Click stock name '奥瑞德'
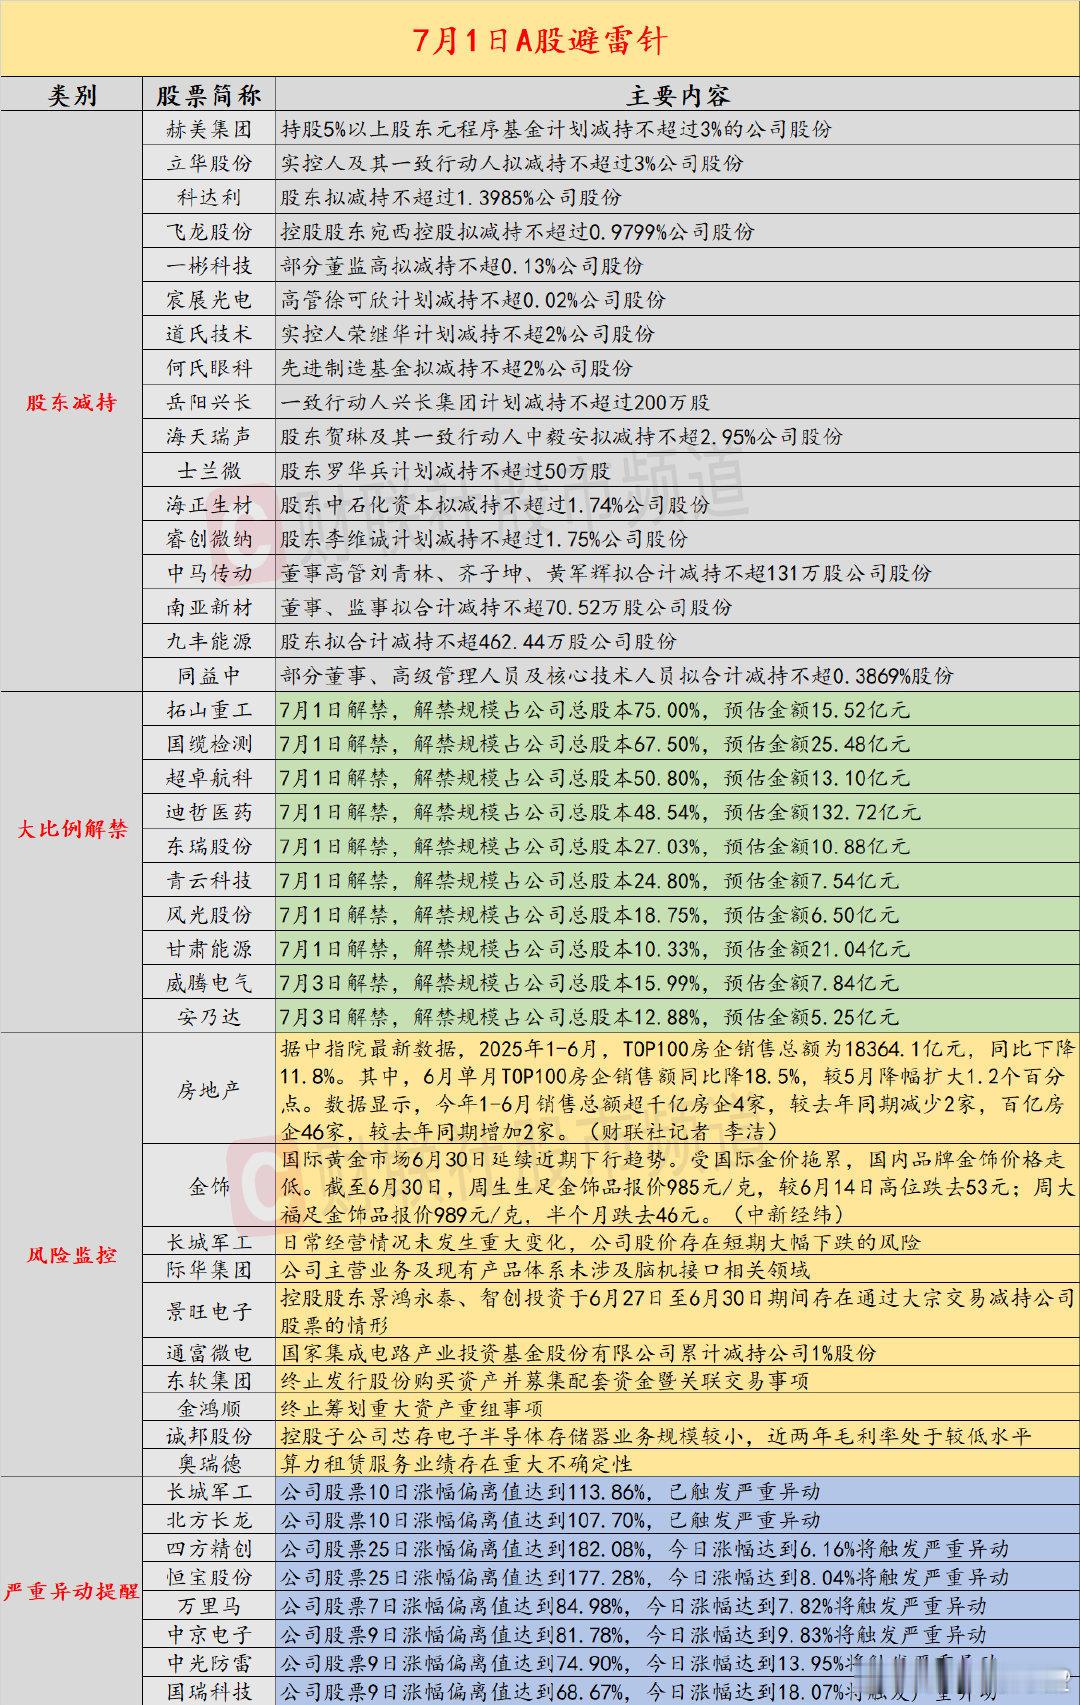The height and width of the screenshot is (1705, 1080). point(209,1463)
